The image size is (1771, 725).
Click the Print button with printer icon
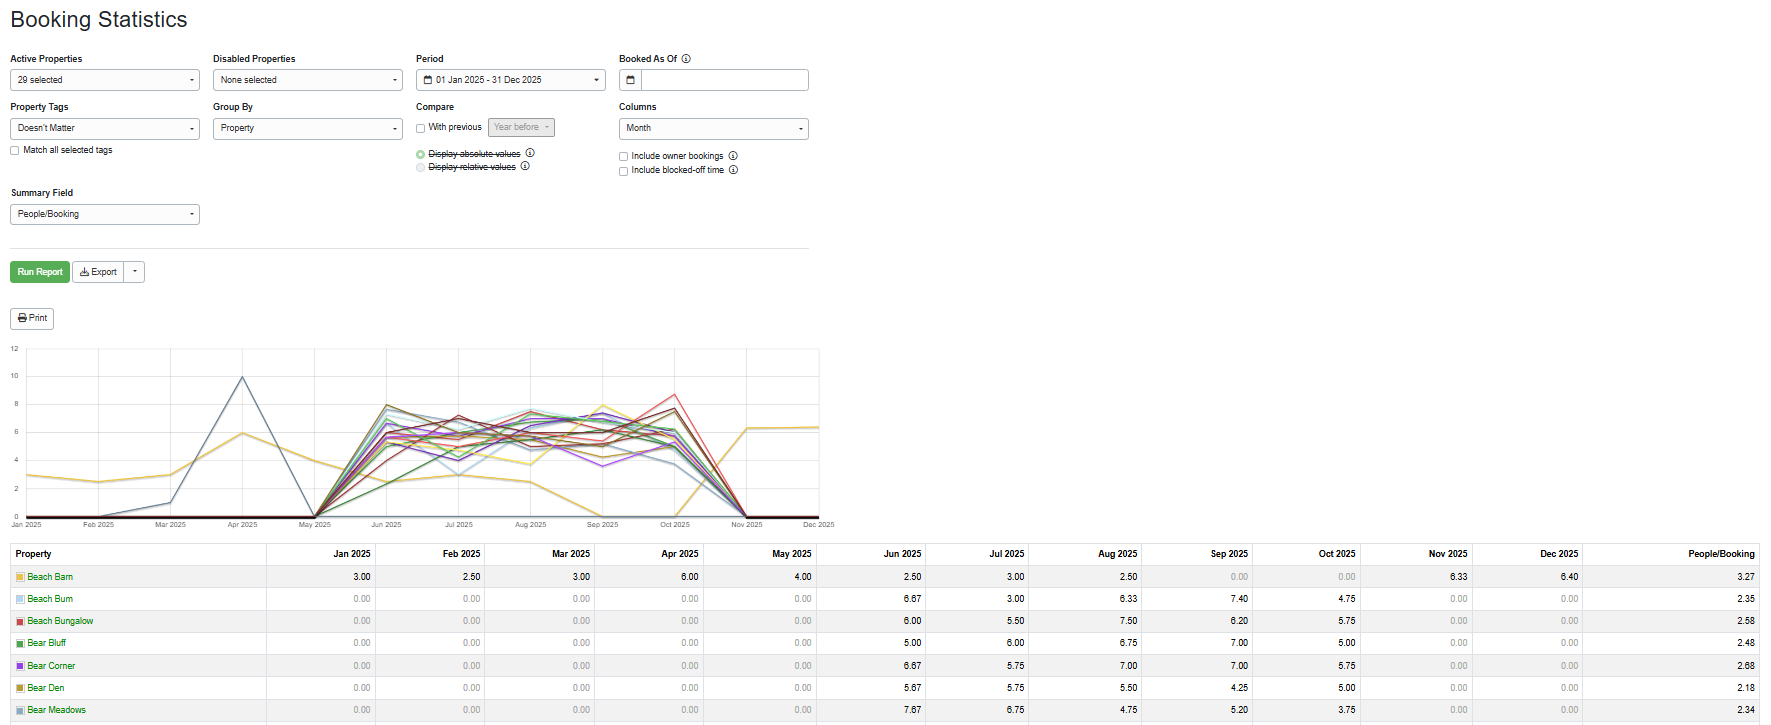[x=32, y=318]
